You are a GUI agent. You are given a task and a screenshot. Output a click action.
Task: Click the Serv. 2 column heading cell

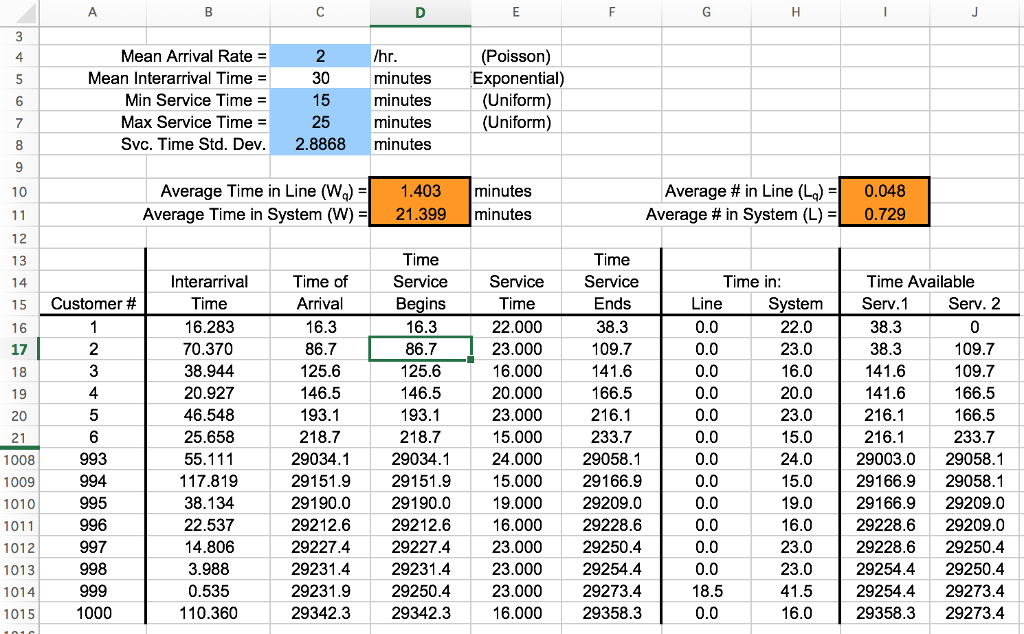pyautogui.click(x=974, y=304)
